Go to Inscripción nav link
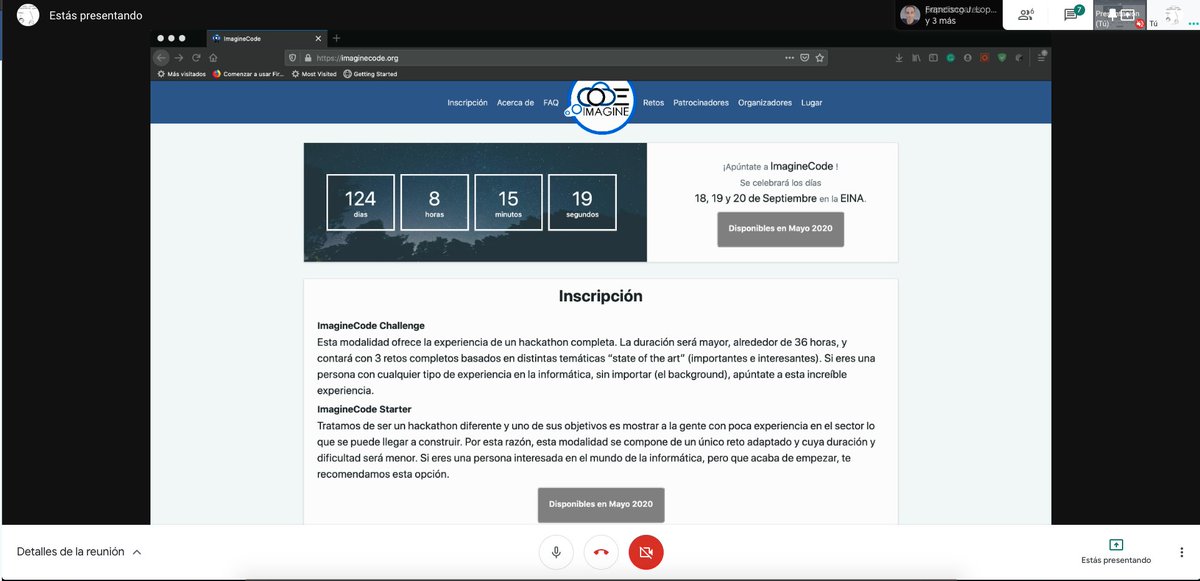 click(x=467, y=102)
